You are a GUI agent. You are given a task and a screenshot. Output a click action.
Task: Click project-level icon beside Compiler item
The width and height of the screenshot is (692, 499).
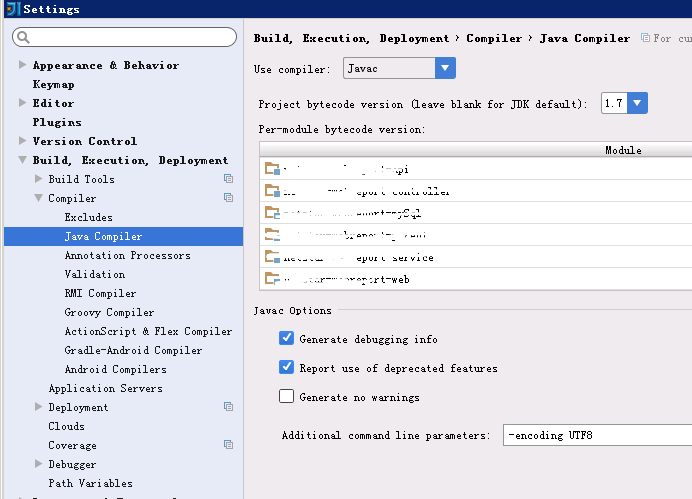point(228,198)
